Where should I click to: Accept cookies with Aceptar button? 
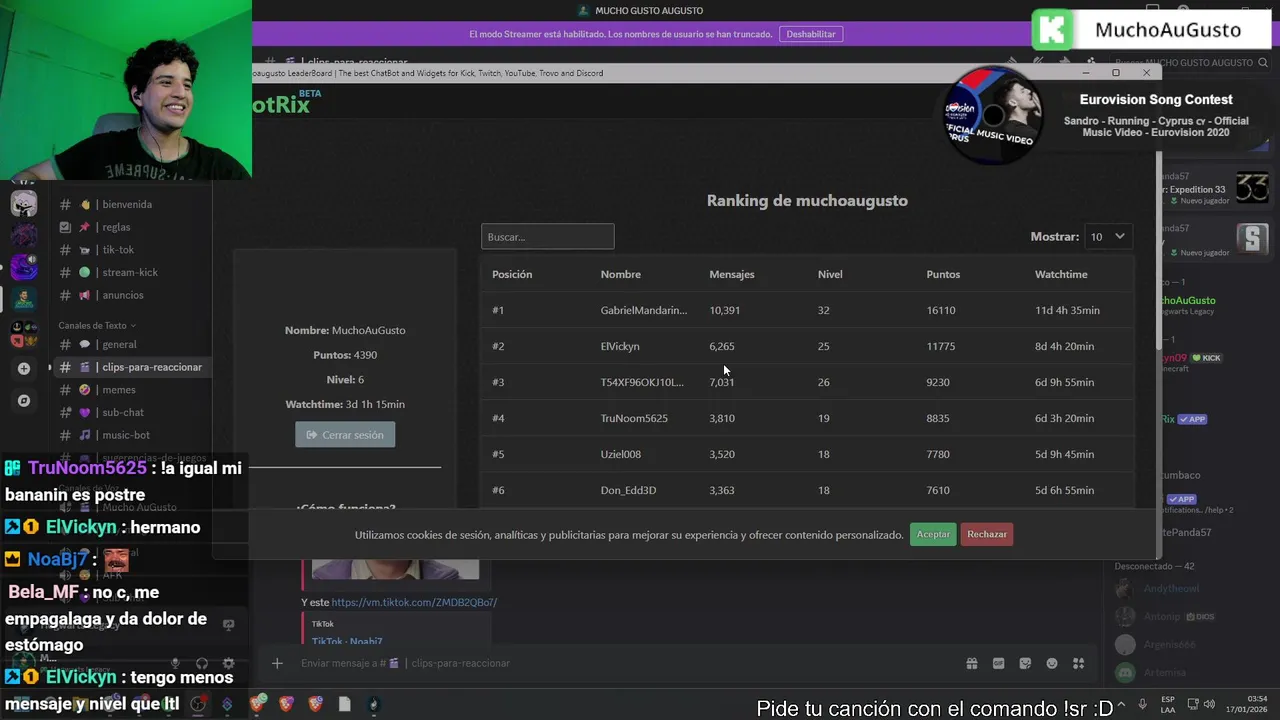[933, 534]
